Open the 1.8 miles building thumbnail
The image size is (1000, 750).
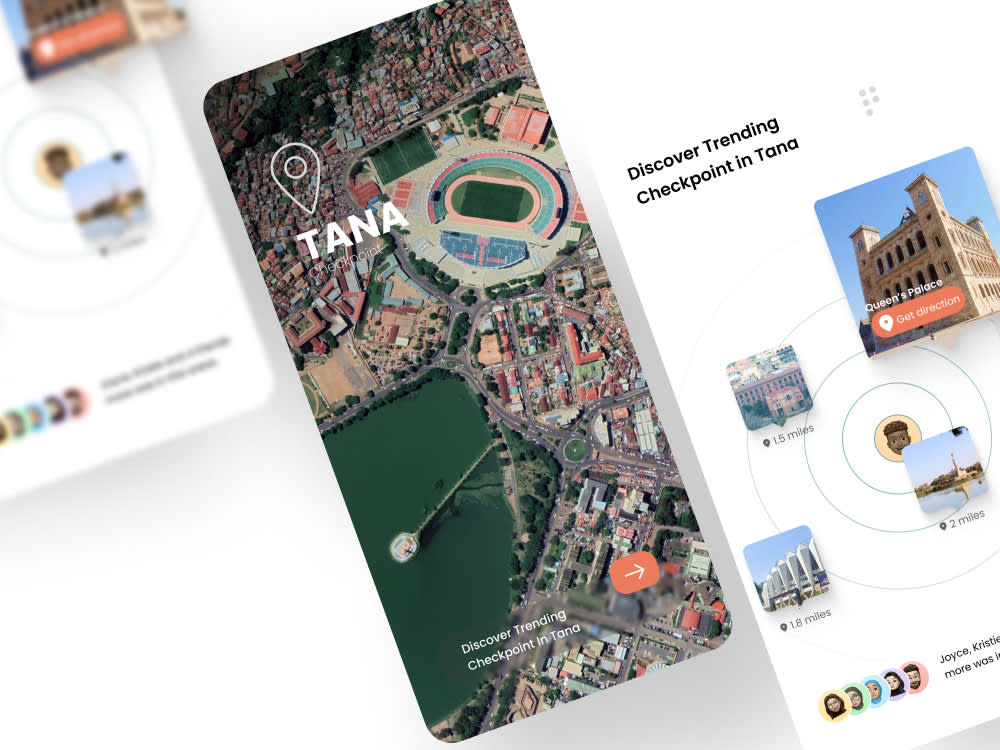(x=788, y=568)
